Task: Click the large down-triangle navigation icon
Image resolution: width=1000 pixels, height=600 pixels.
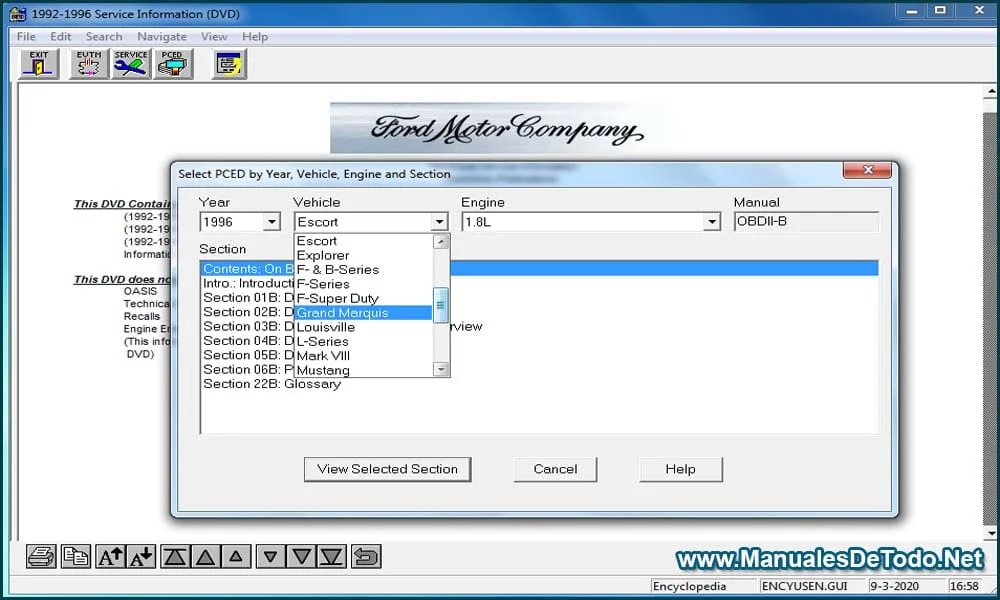Action: tap(301, 557)
